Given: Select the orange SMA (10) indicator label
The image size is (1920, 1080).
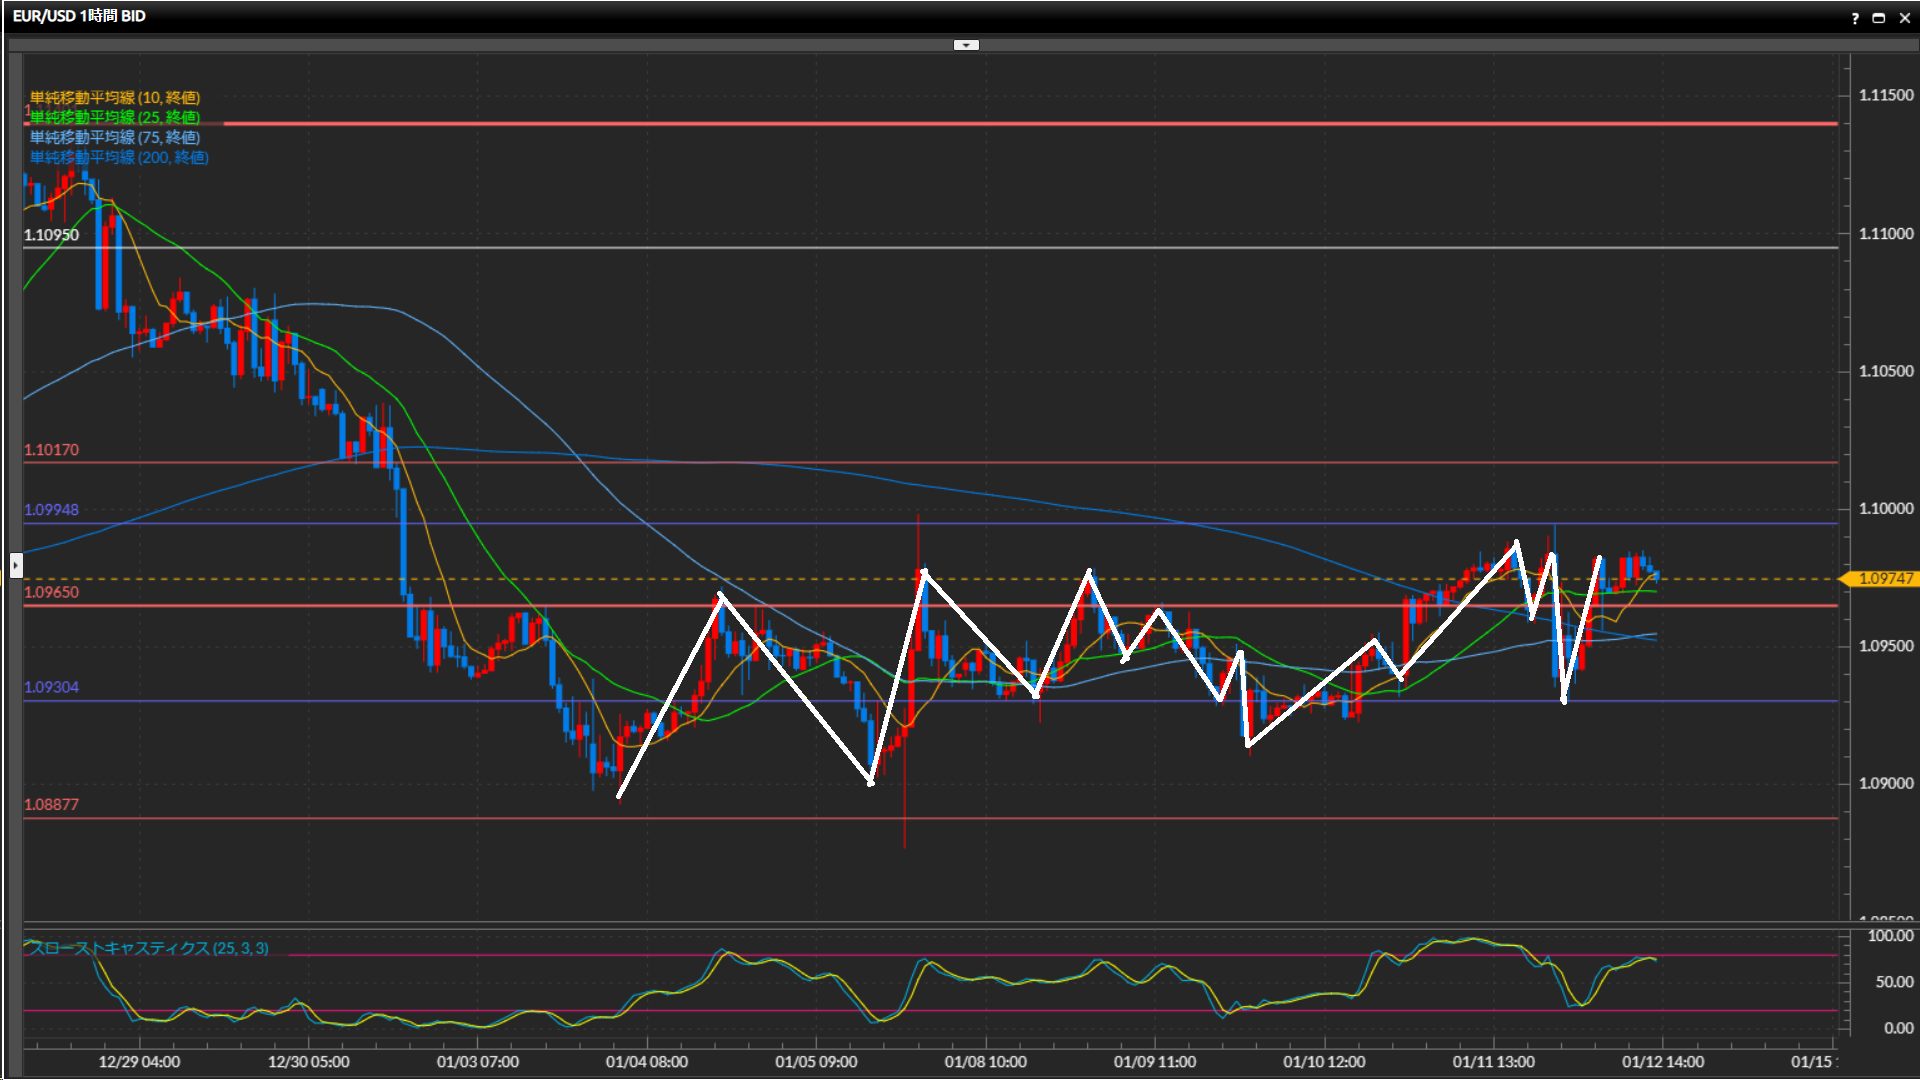Looking at the screenshot, I should [x=115, y=97].
